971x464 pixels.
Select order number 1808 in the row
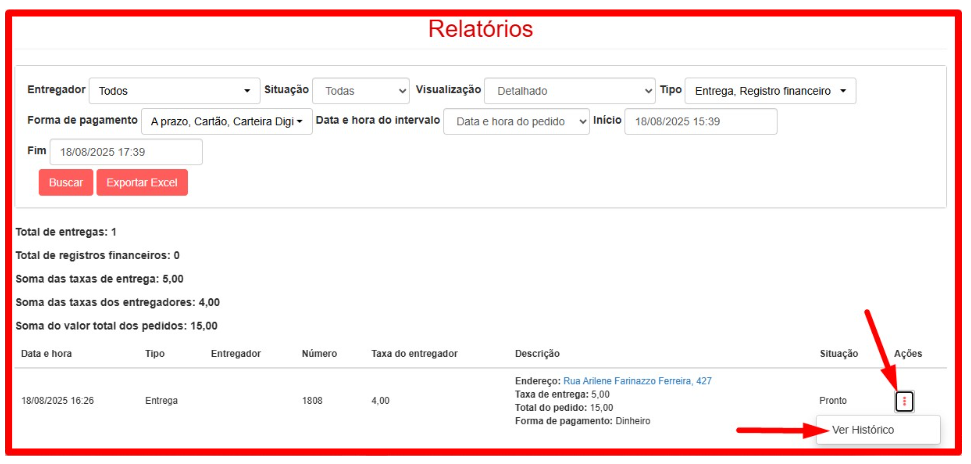313,401
